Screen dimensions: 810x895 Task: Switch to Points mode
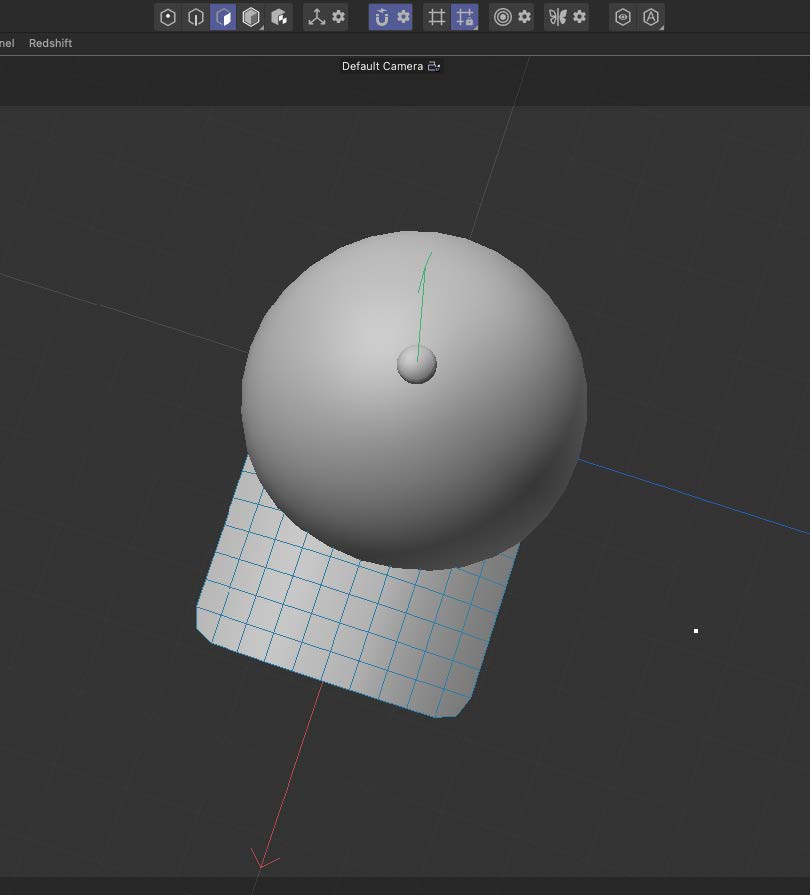click(x=168, y=17)
